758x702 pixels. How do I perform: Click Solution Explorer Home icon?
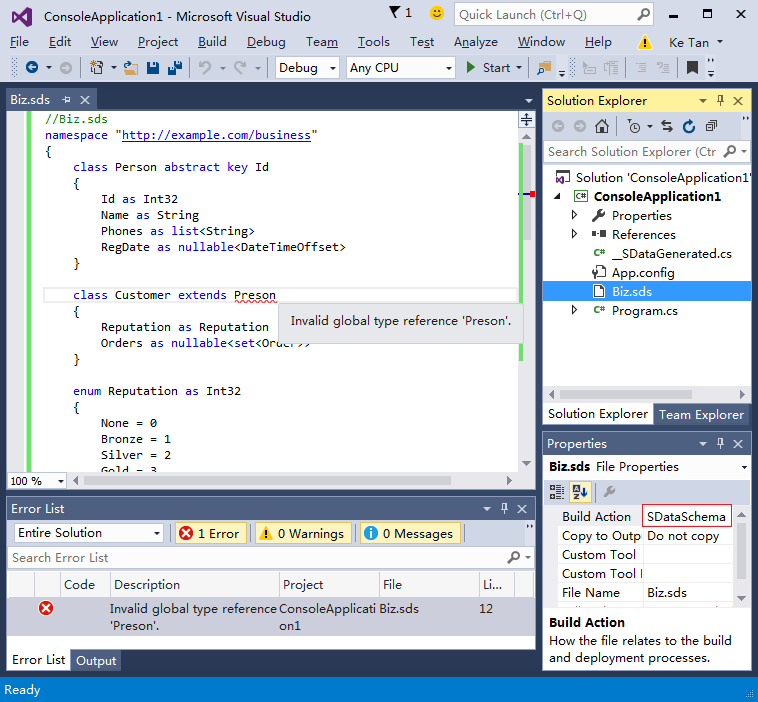pos(602,127)
